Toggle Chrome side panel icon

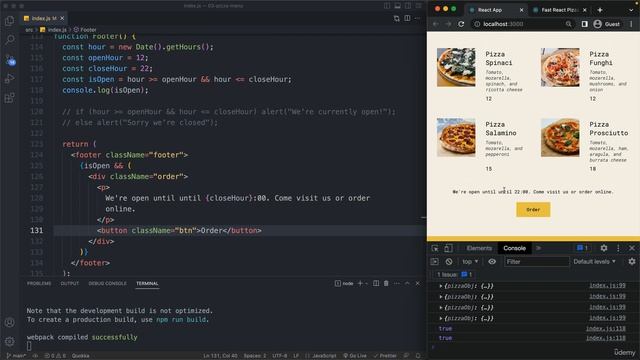pos(585,24)
